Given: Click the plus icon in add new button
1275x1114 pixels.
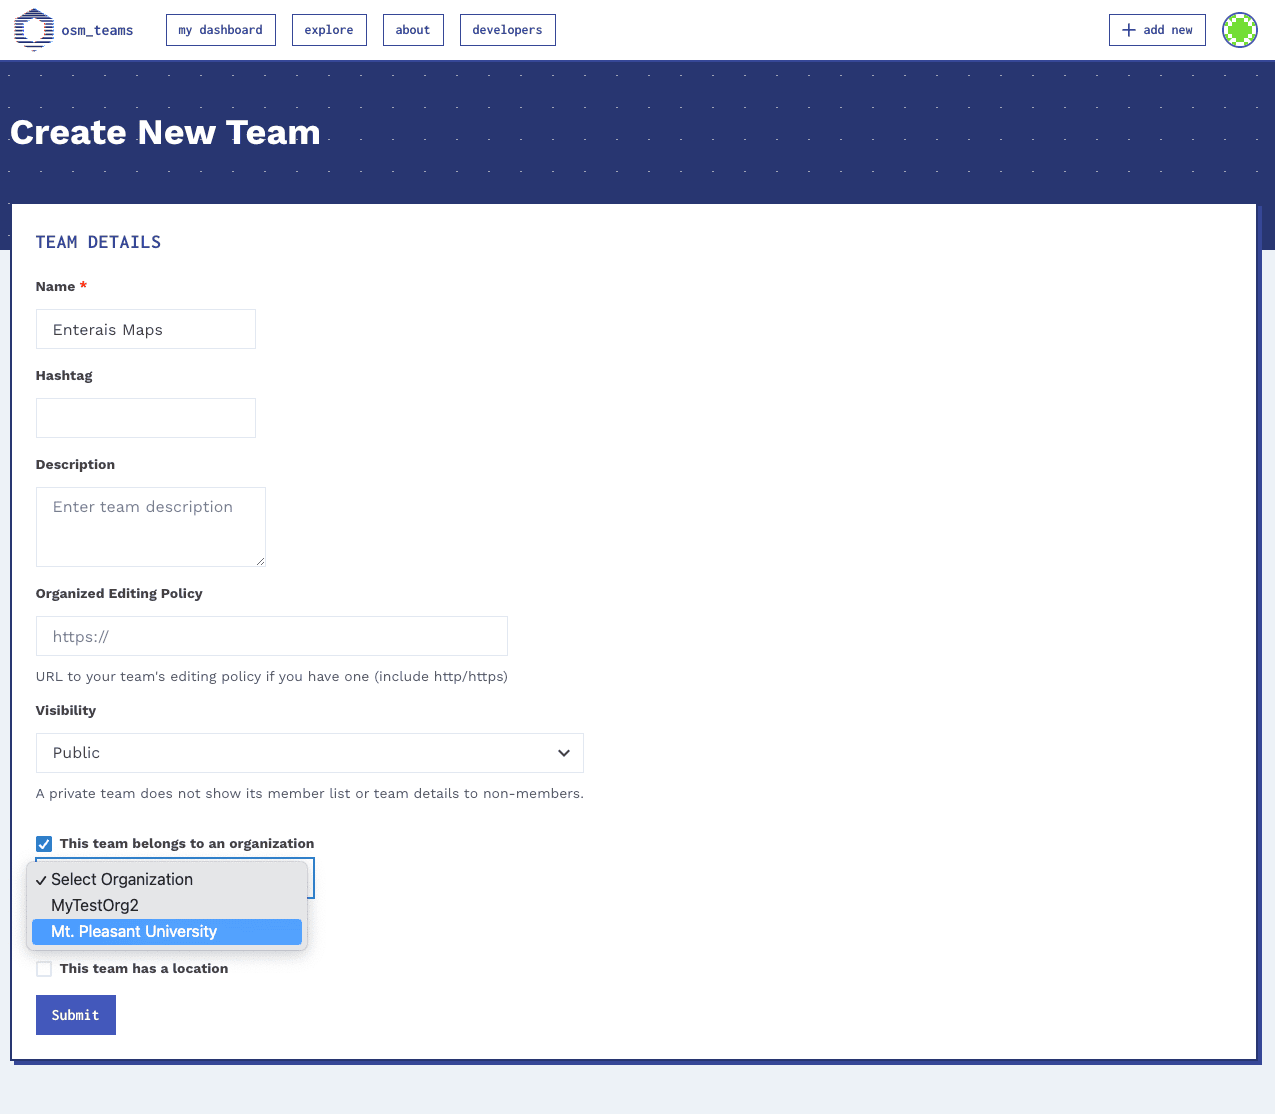Looking at the screenshot, I should click(x=1127, y=29).
